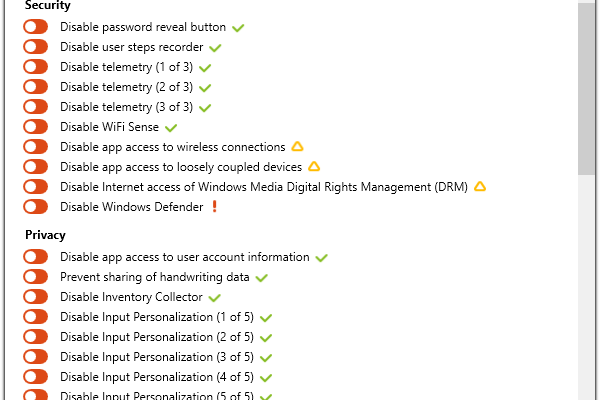Image resolution: width=600 pixels, height=400 pixels.
Task: Toggle Prevent sharing of handwriting data switch
Action: (36, 277)
